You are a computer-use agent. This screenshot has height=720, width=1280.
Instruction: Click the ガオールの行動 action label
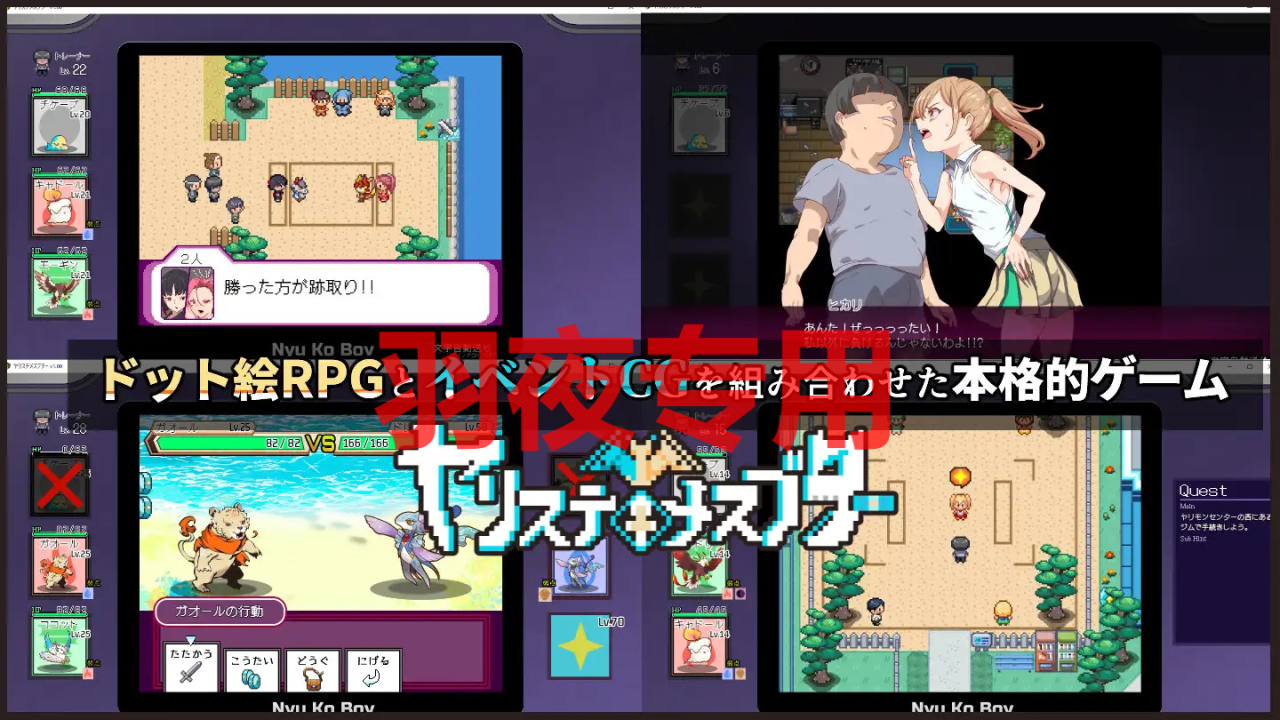click(x=220, y=611)
